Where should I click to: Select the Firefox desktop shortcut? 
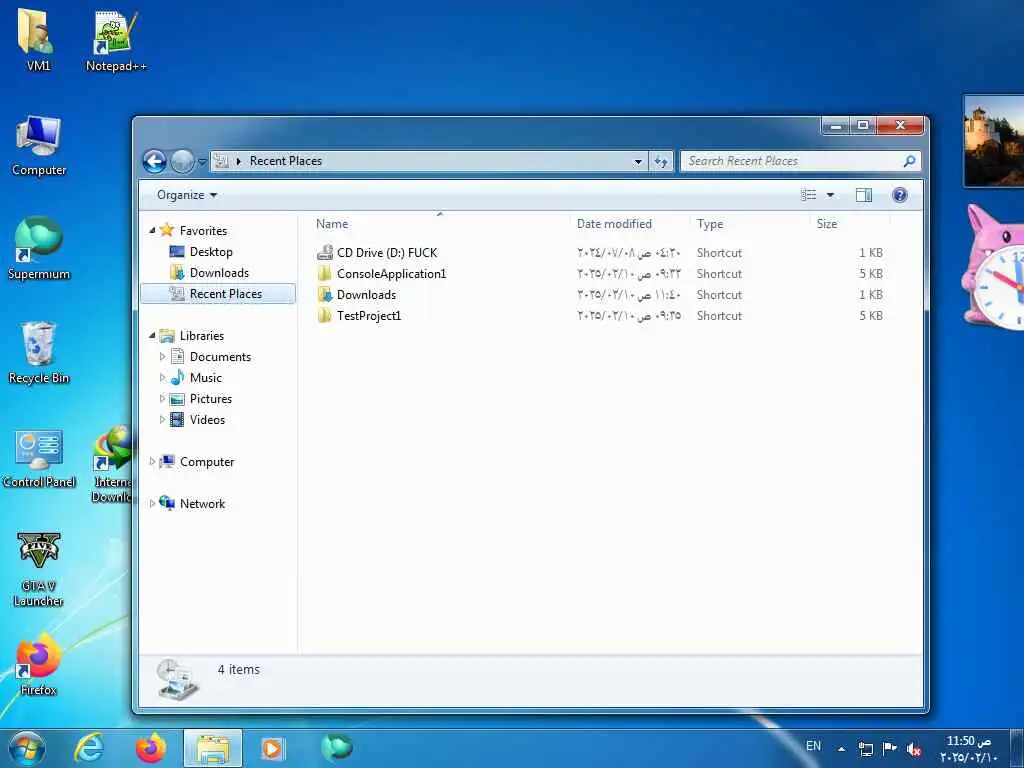[x=38, y=663]
